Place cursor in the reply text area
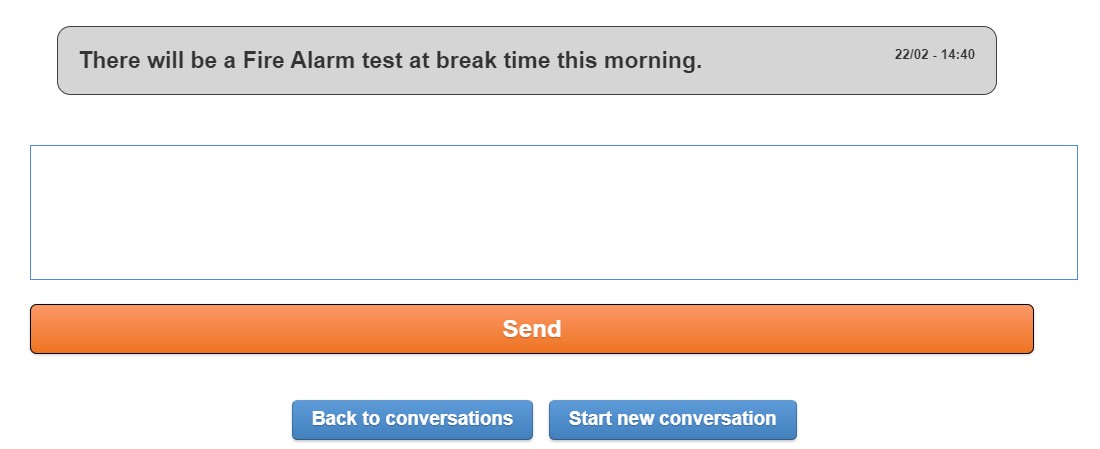 (x=553, y=212)
